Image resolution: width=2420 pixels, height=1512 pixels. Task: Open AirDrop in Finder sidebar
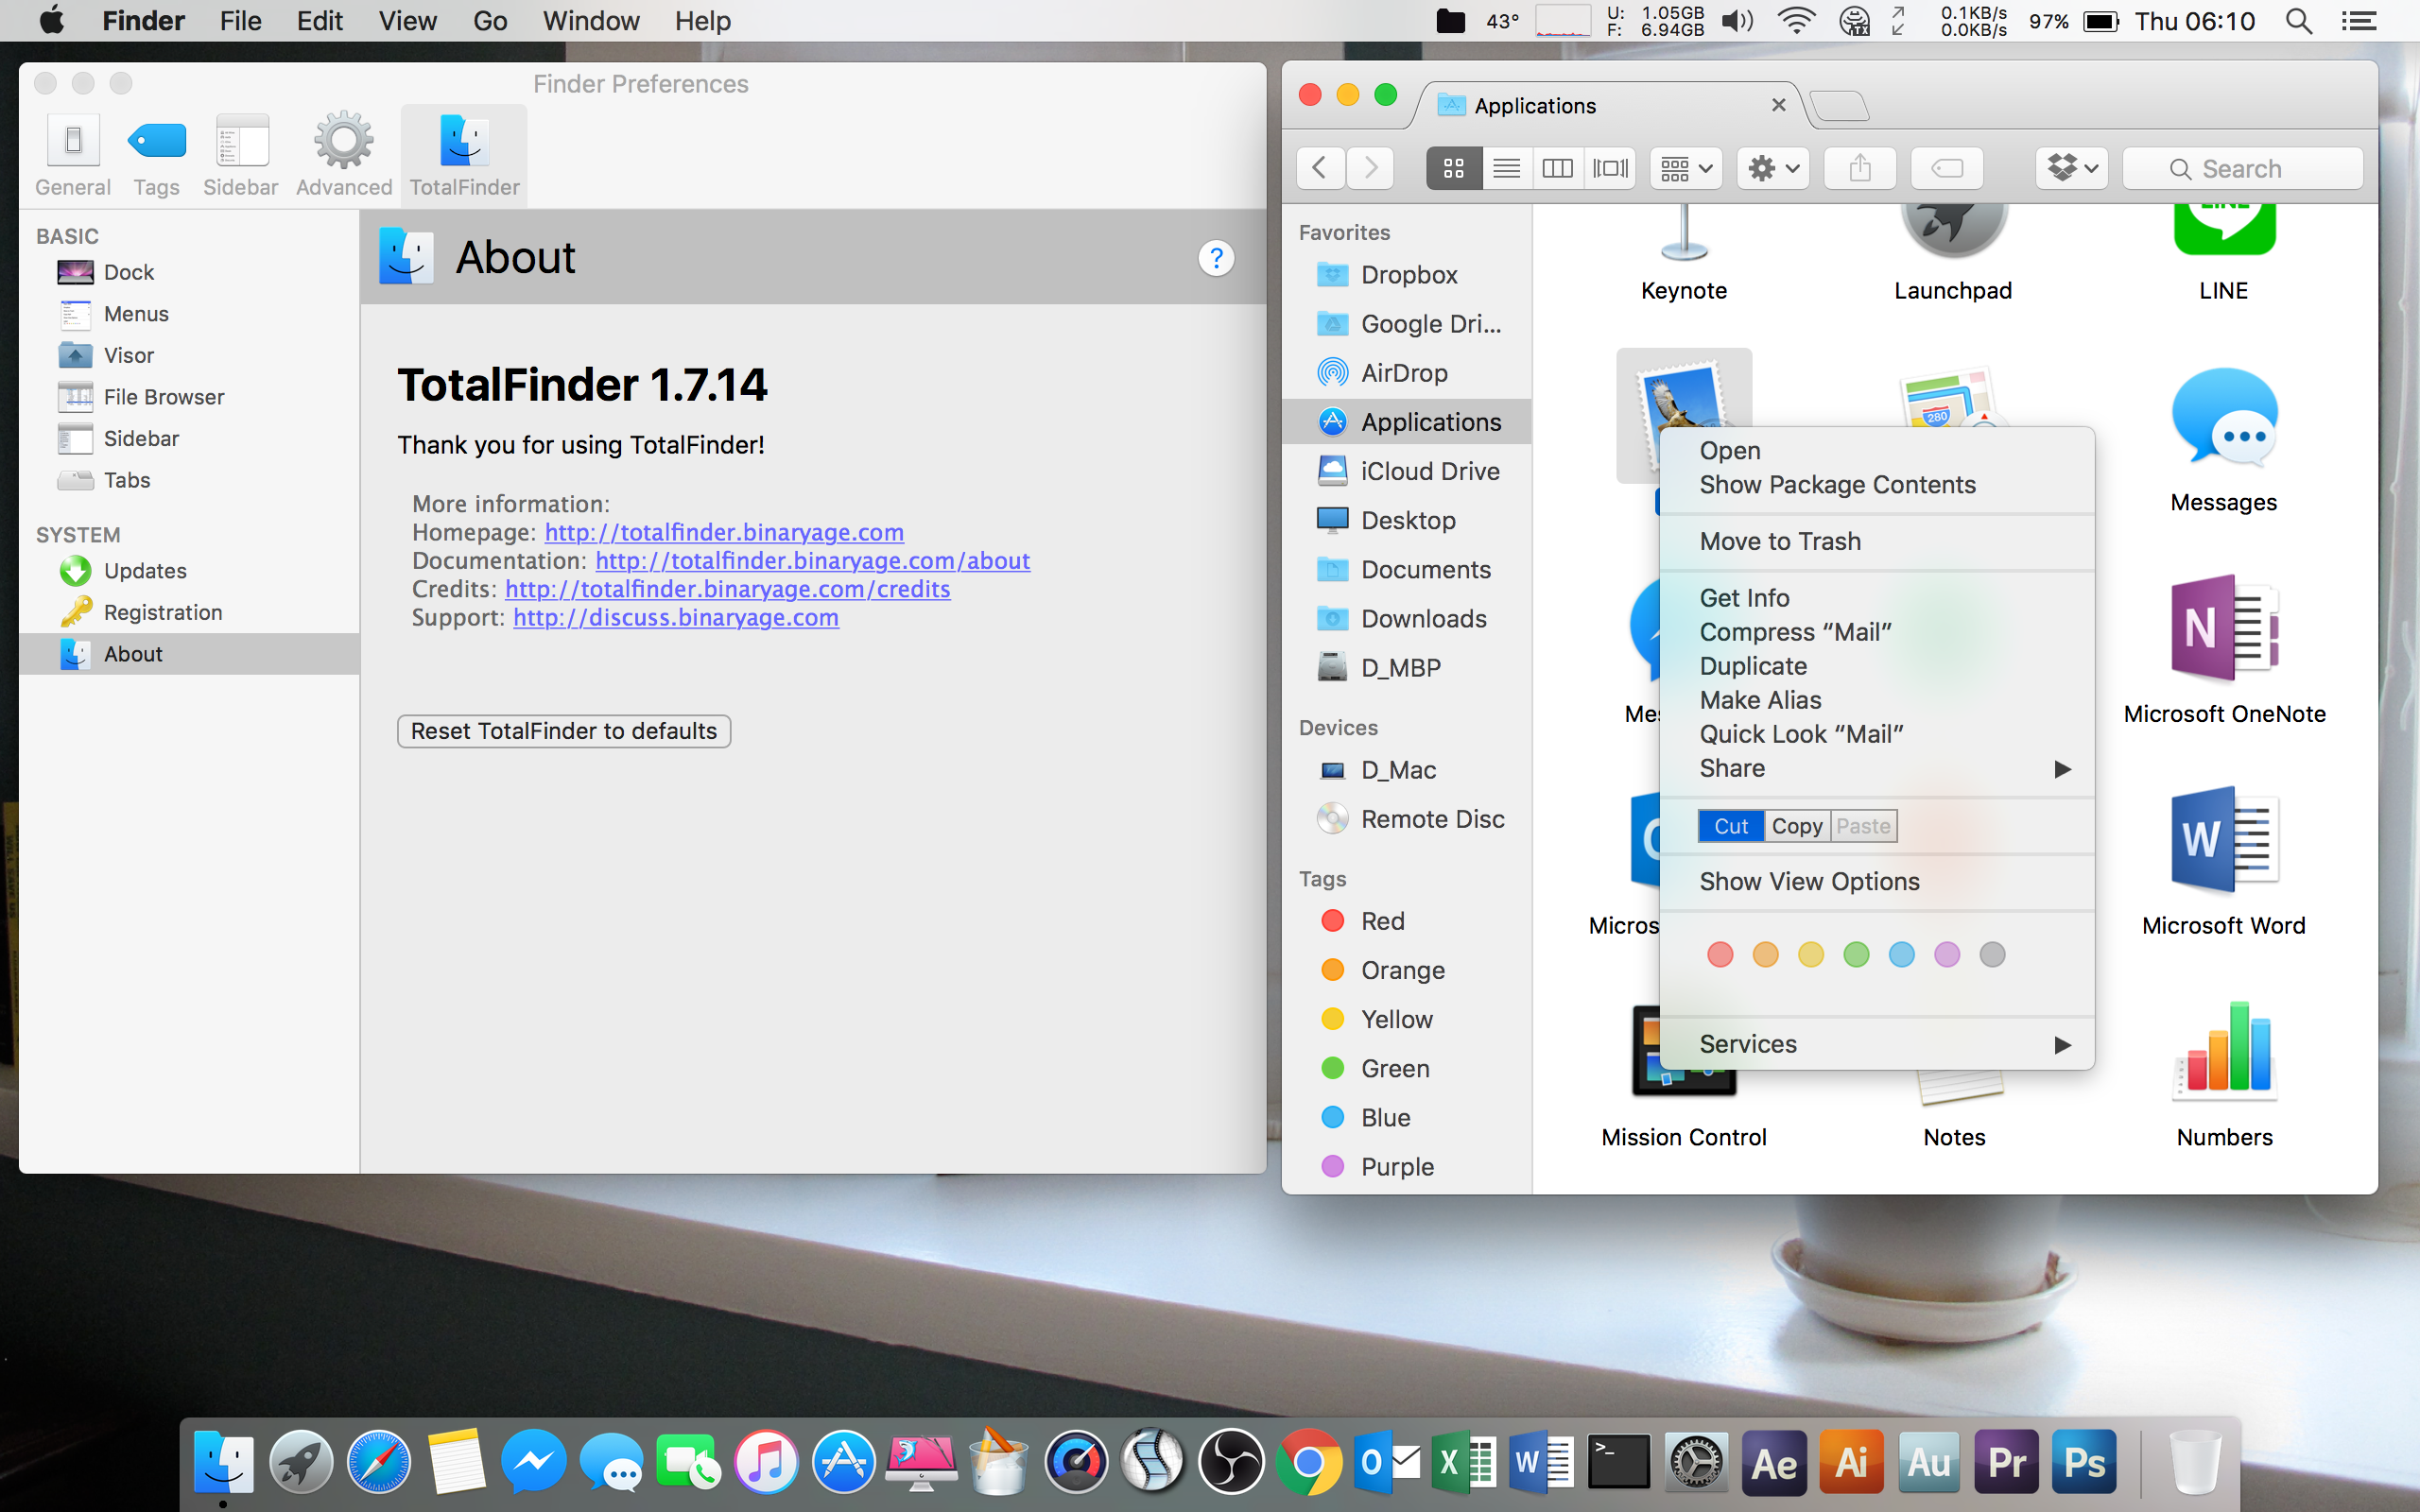click(x=1407, y=373)
